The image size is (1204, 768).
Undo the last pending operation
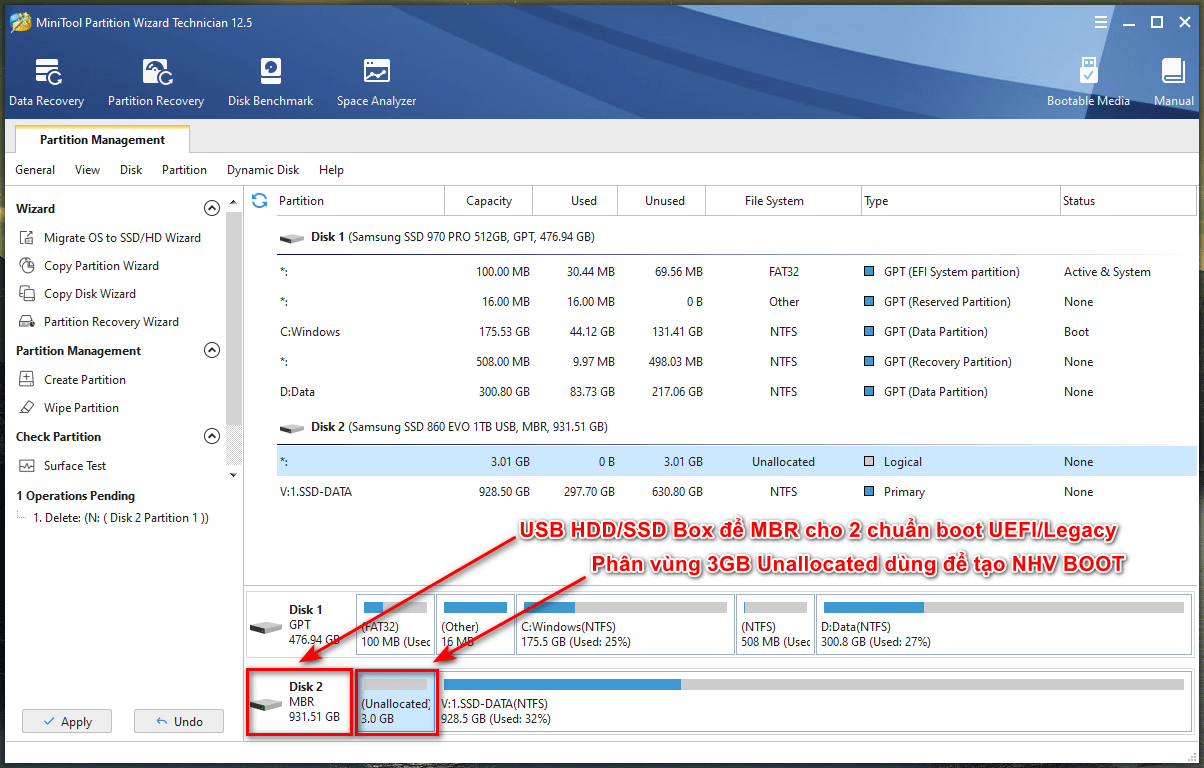(179, 721)
